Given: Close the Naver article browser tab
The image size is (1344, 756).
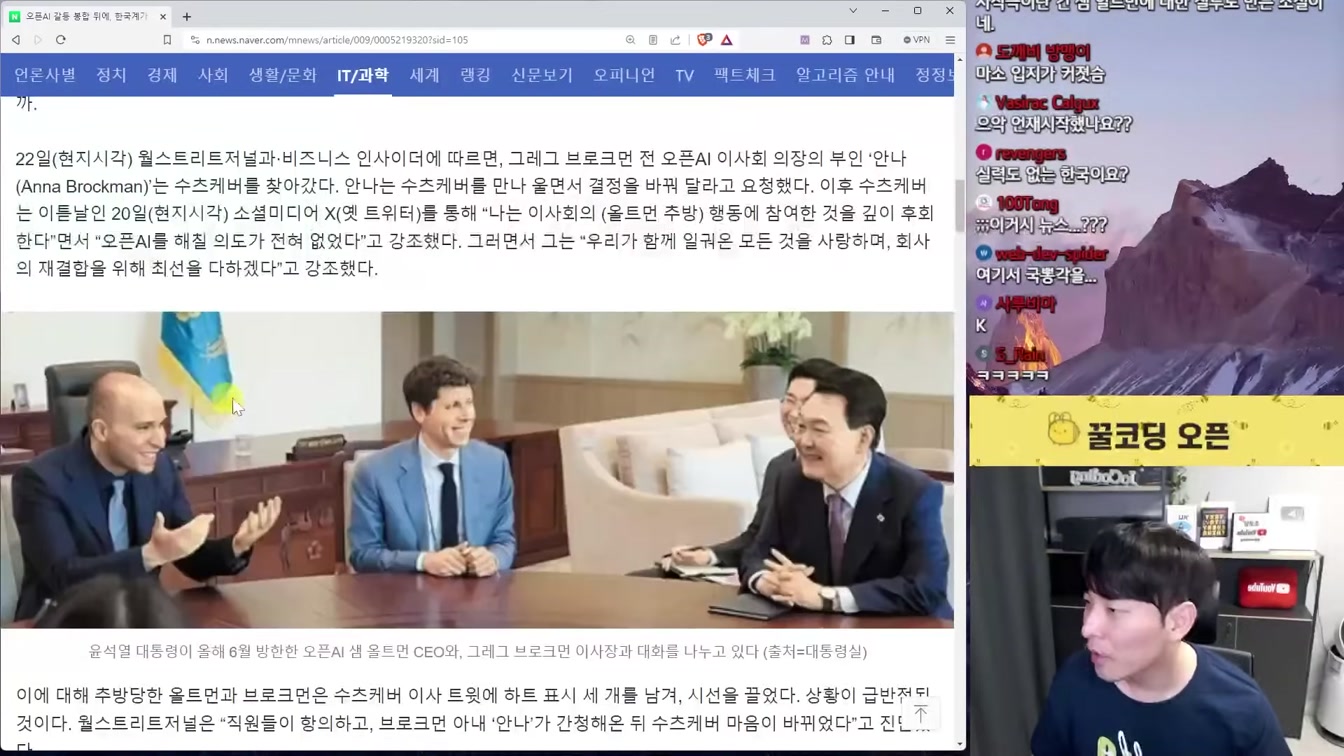Looking at the screenshot, I should [x=163, y=16].
